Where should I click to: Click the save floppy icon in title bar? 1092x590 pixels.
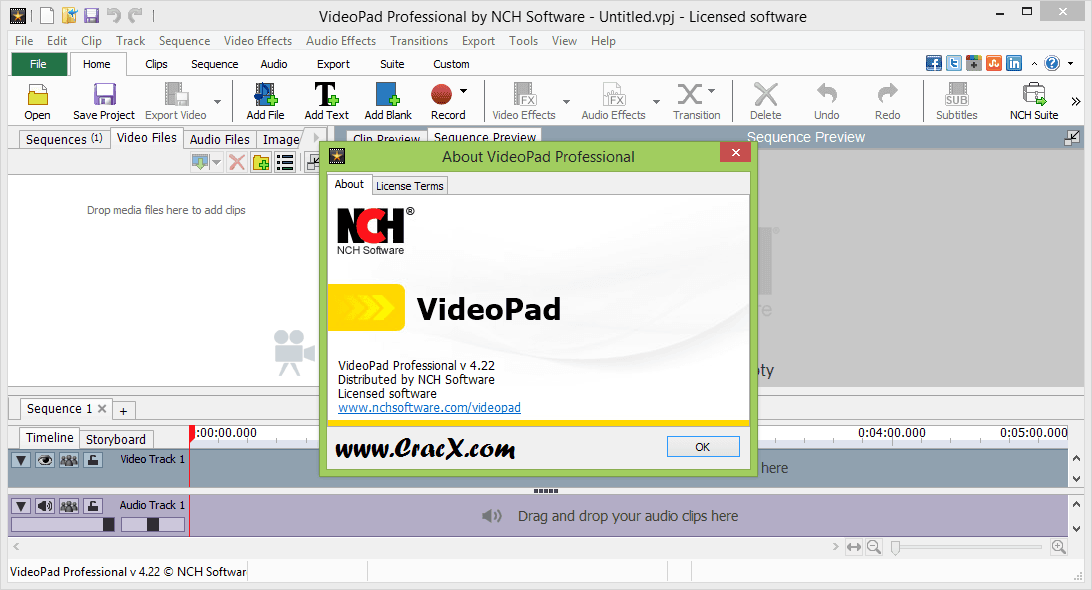coord(91,15)
